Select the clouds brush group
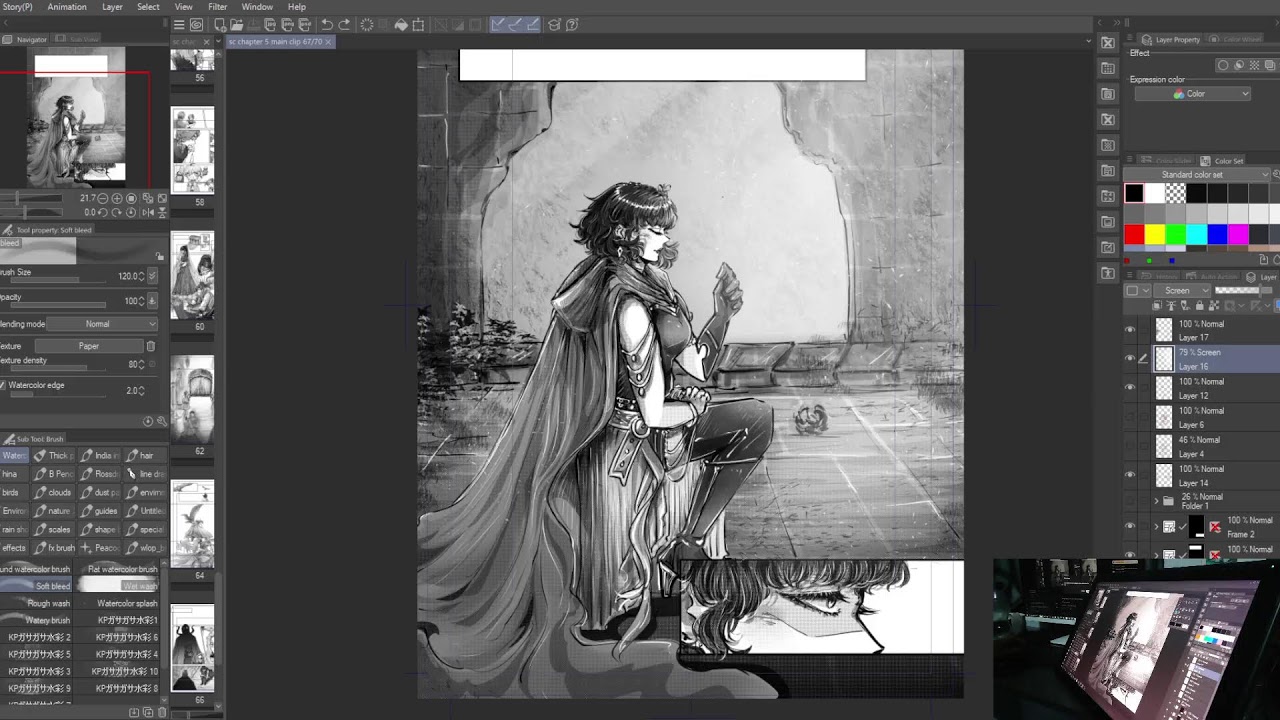 53,492
